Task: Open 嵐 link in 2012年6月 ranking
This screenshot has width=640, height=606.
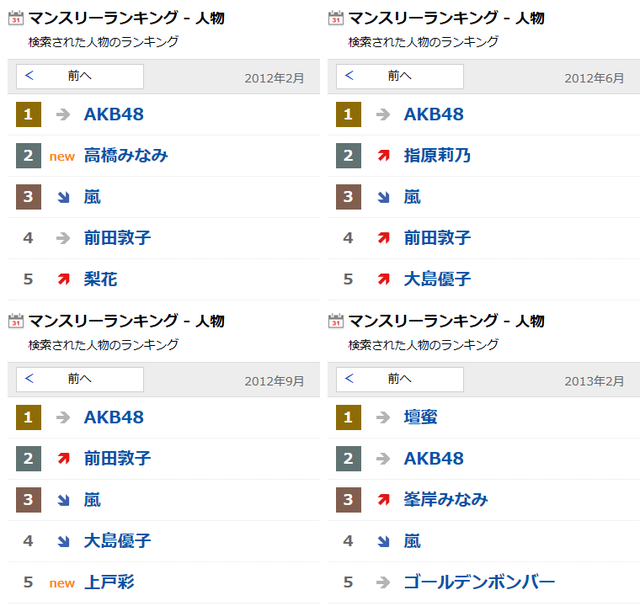Action: 412,197
